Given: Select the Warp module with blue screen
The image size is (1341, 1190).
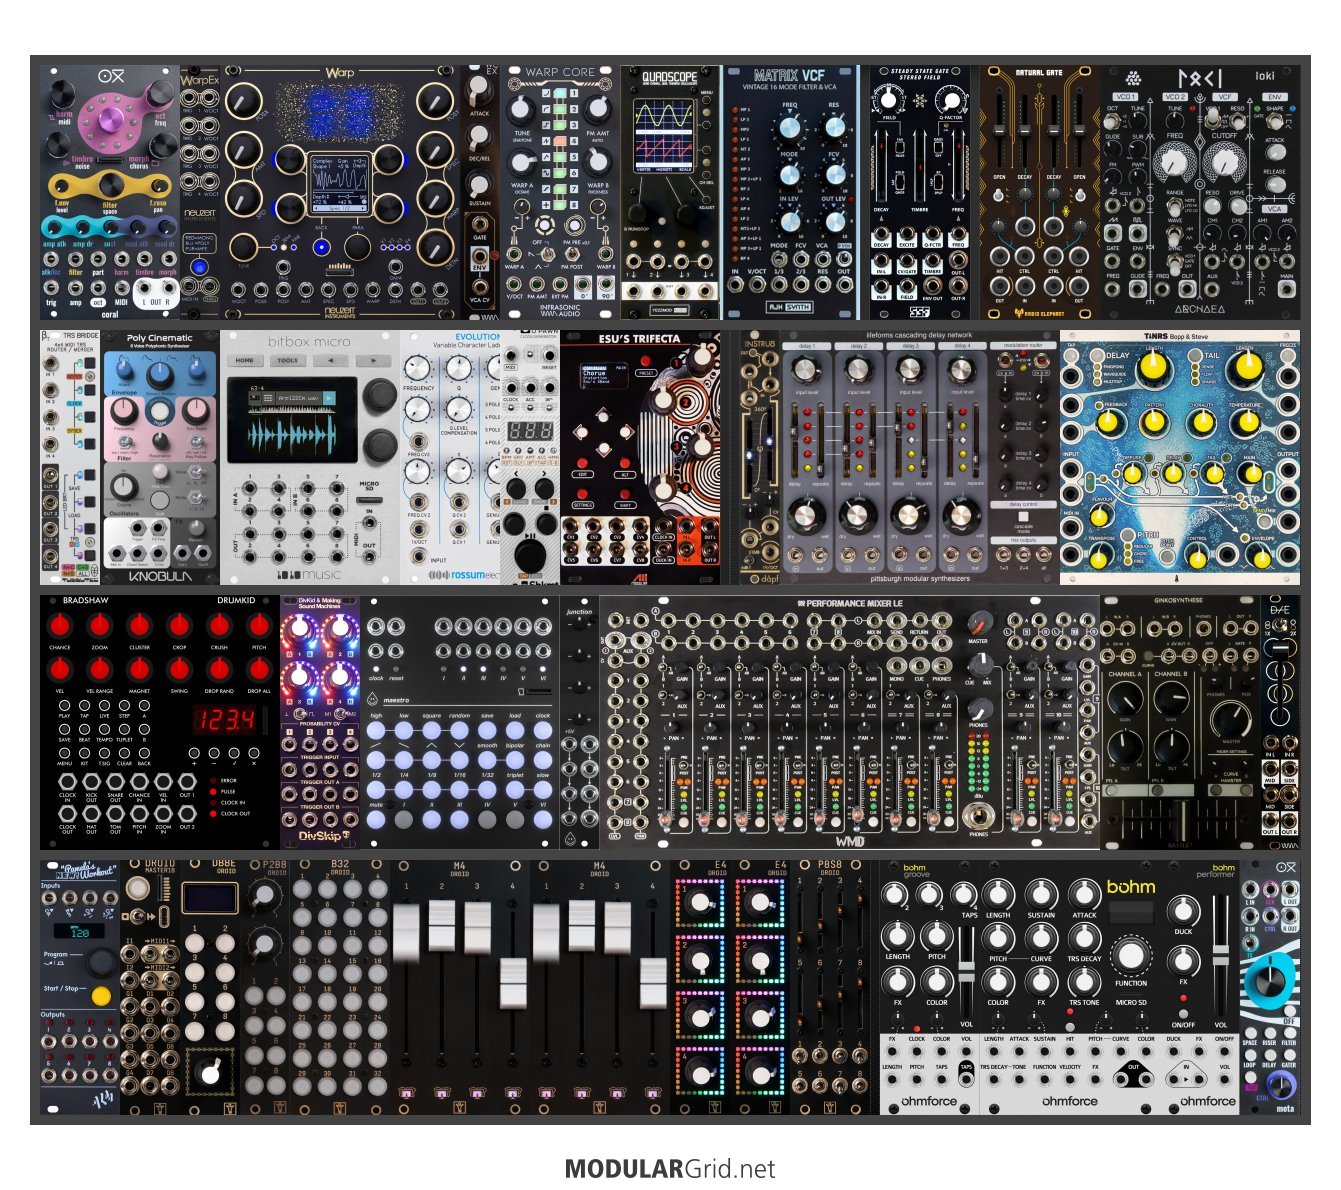Looking at the screenshot, I should coord(340,192).
